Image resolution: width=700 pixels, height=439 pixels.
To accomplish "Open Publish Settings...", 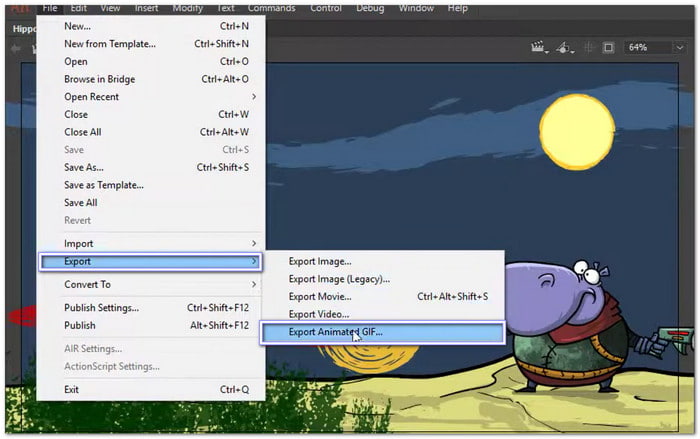I will 151,308.
